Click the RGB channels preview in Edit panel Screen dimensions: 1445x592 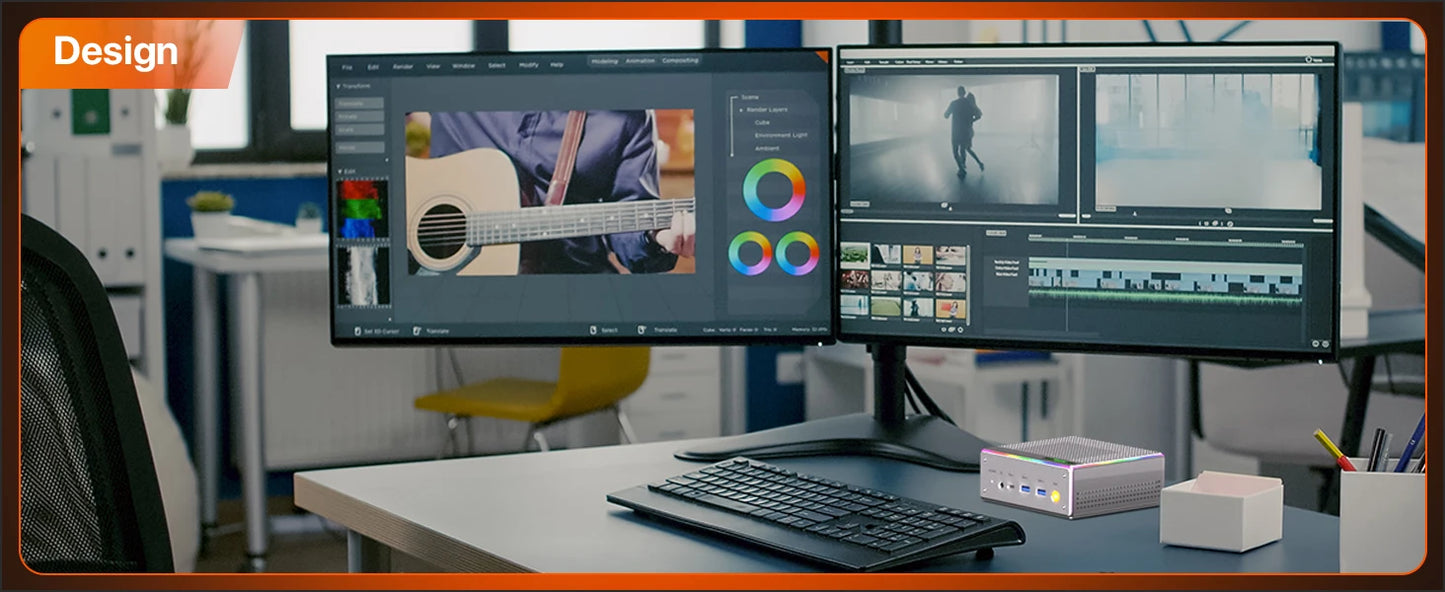[x=362, y=209]
